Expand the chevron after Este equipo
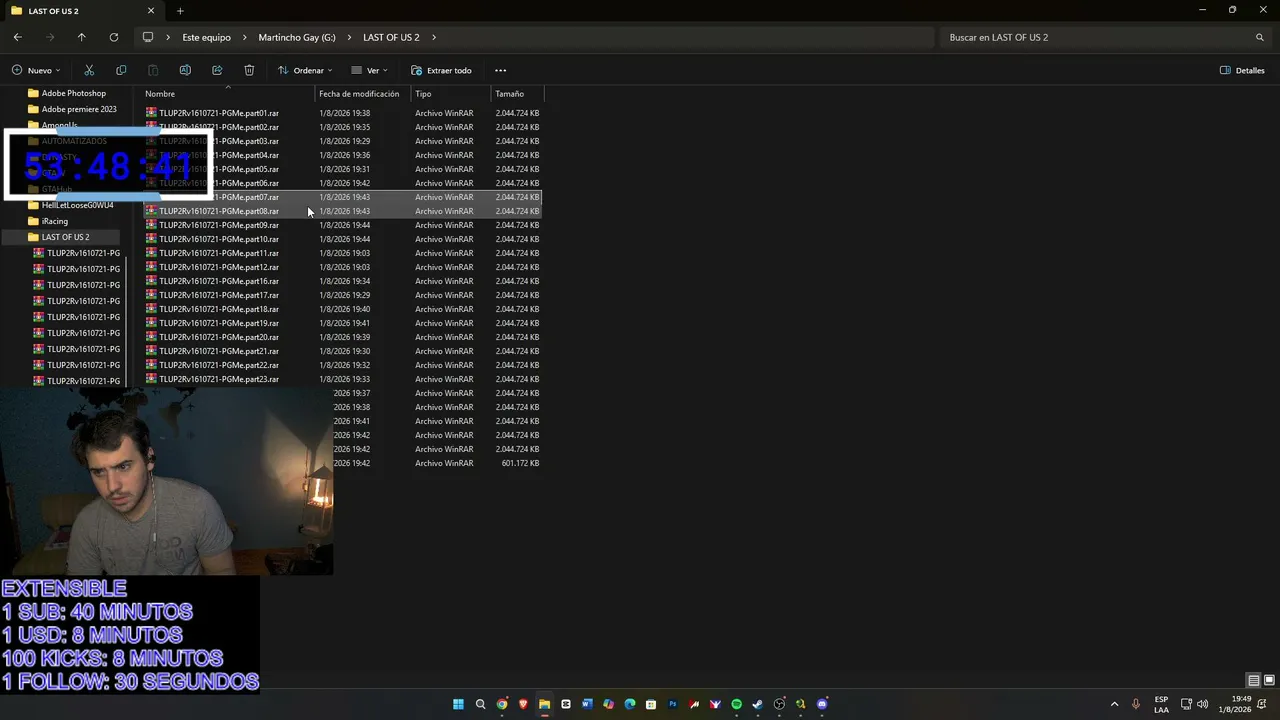 [x=245, y=37]
